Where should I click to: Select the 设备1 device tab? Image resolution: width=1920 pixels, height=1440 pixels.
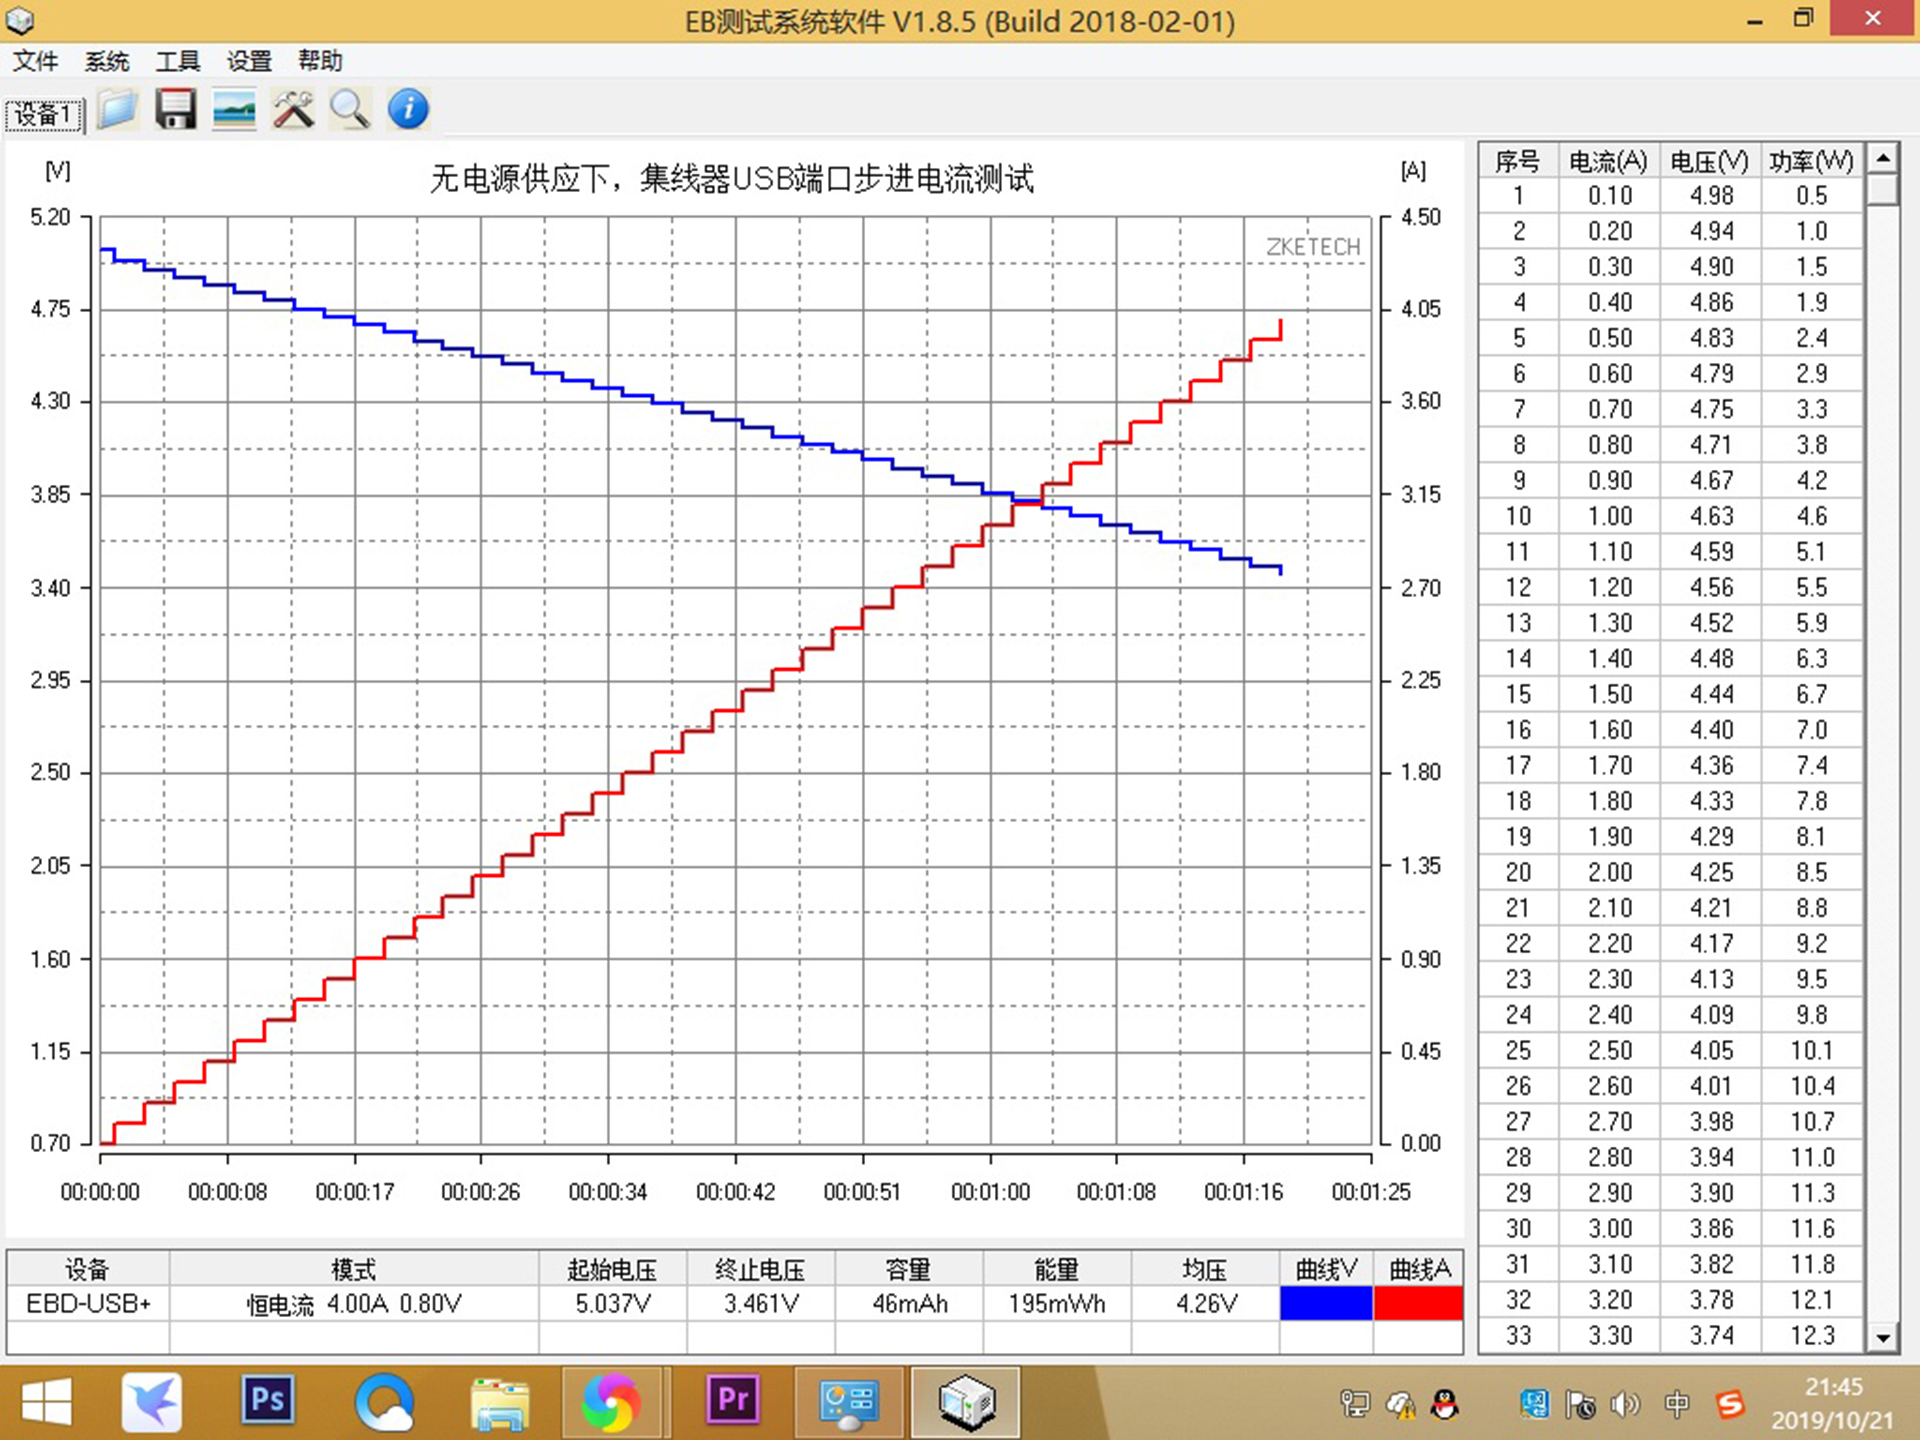point(44,114)
